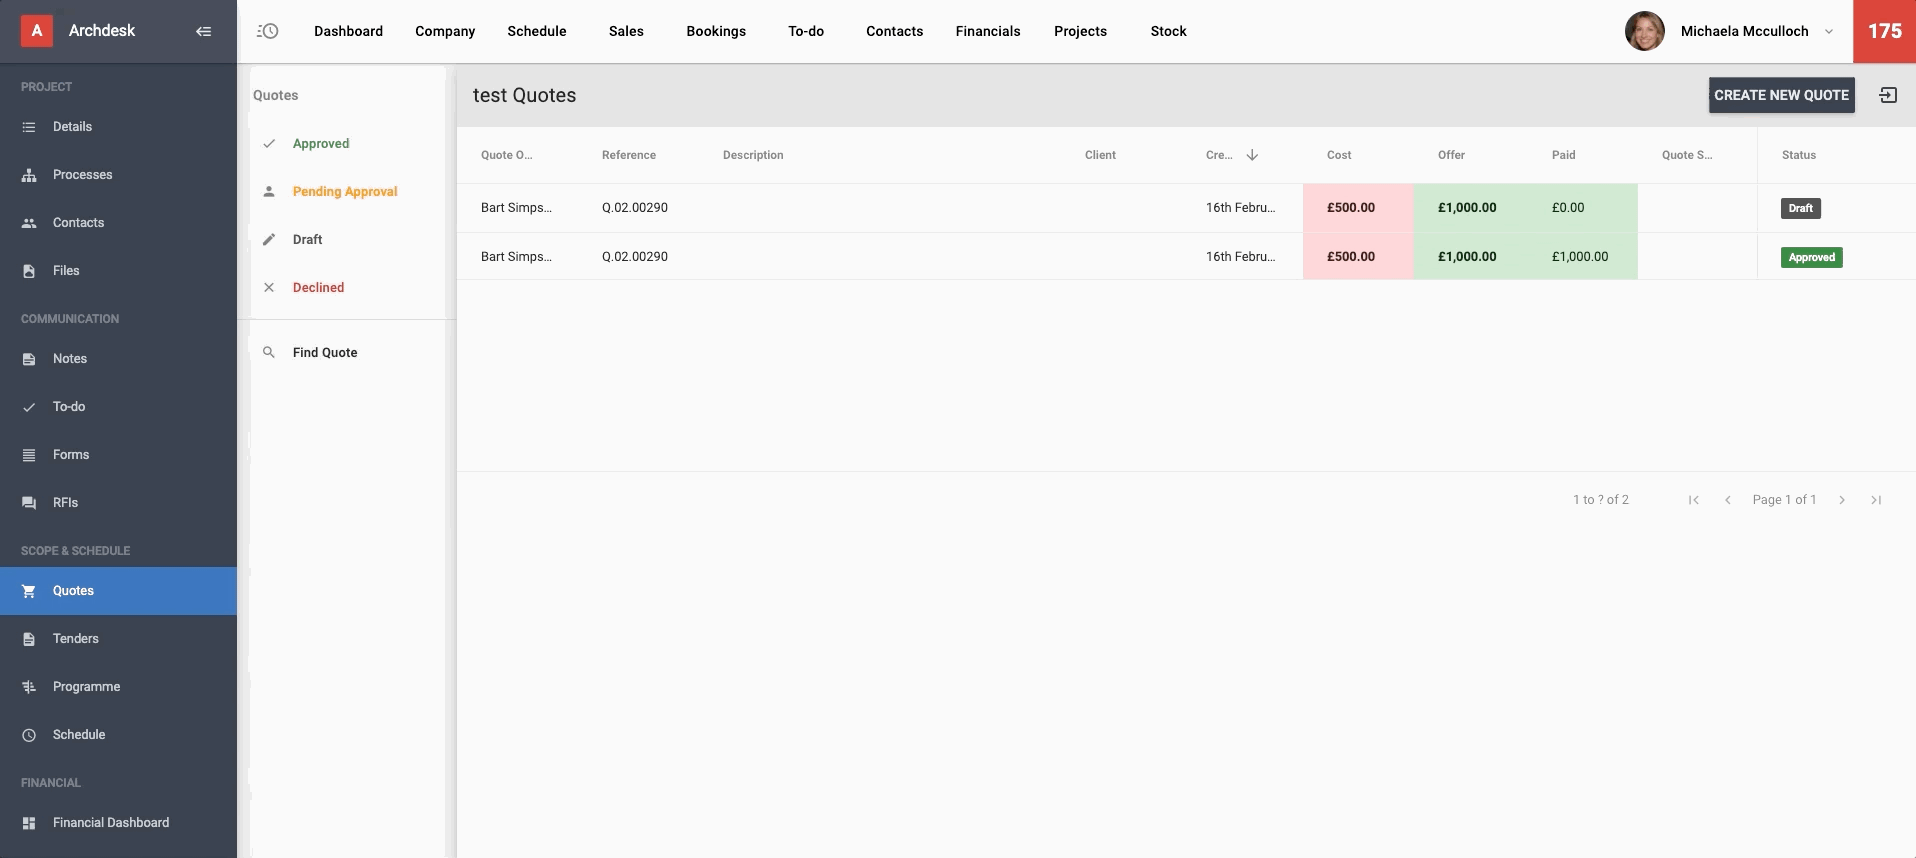Expand the user account dropdown chevron
This screenshot has height=858, width=1916.
click(1829, 31)
